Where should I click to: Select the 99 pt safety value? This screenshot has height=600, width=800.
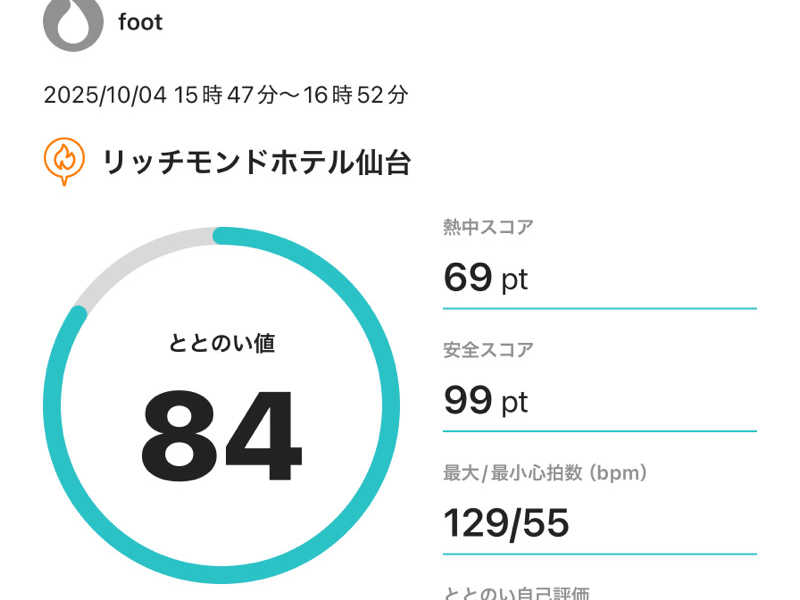(485, 401)
